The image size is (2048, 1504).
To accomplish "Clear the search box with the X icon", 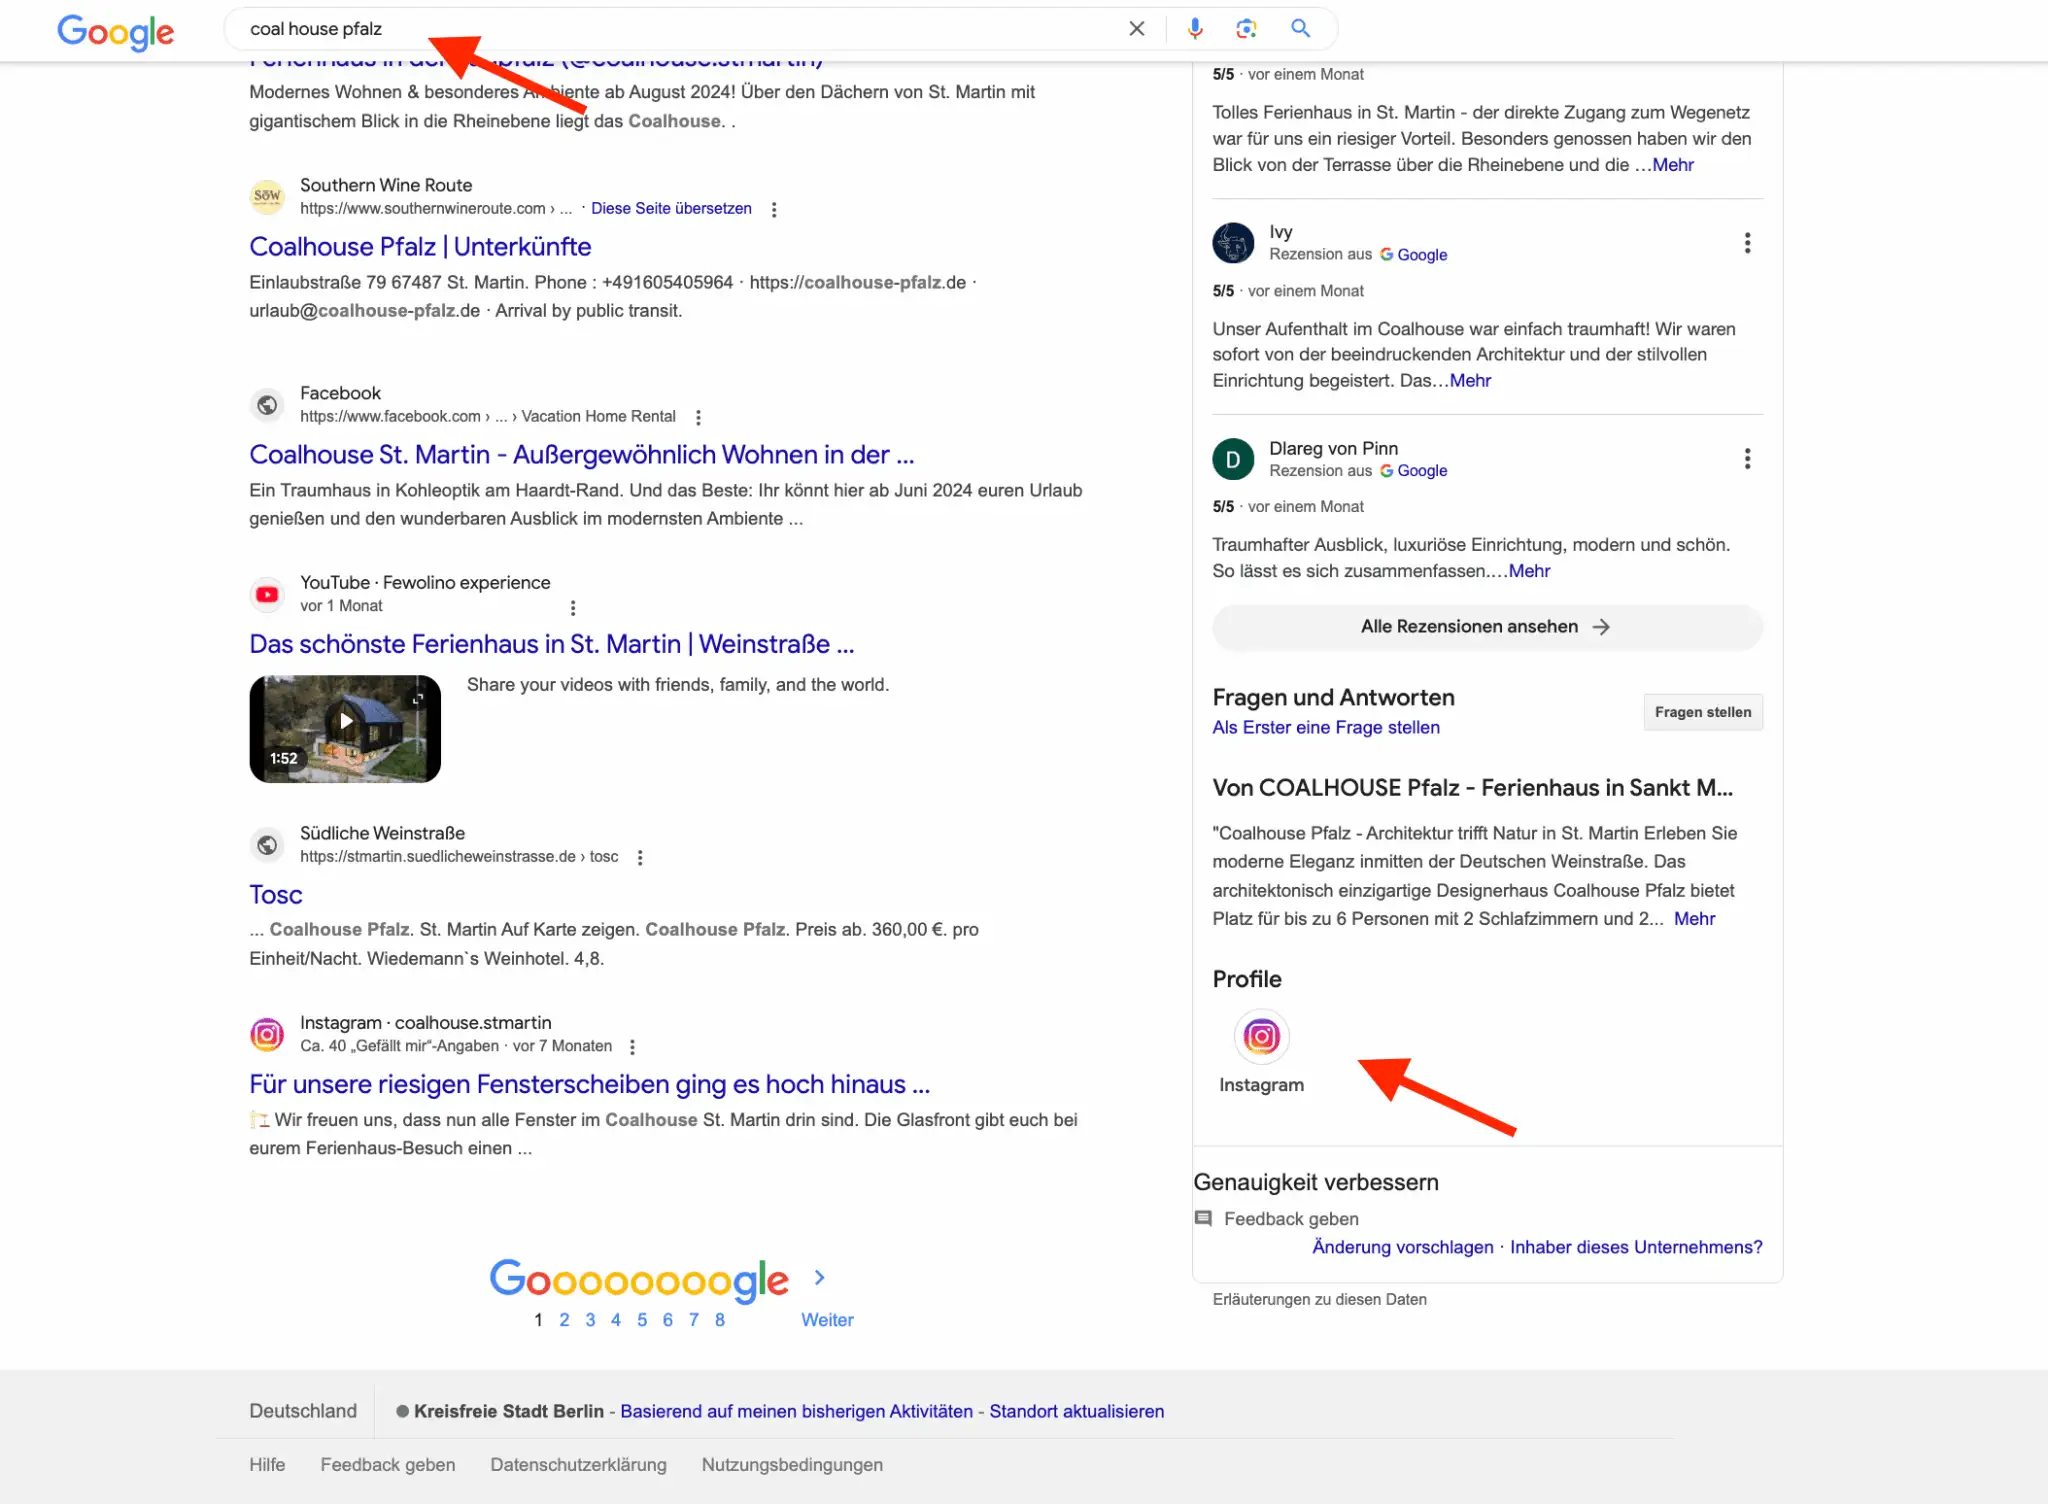I will tap(1136, 29).
